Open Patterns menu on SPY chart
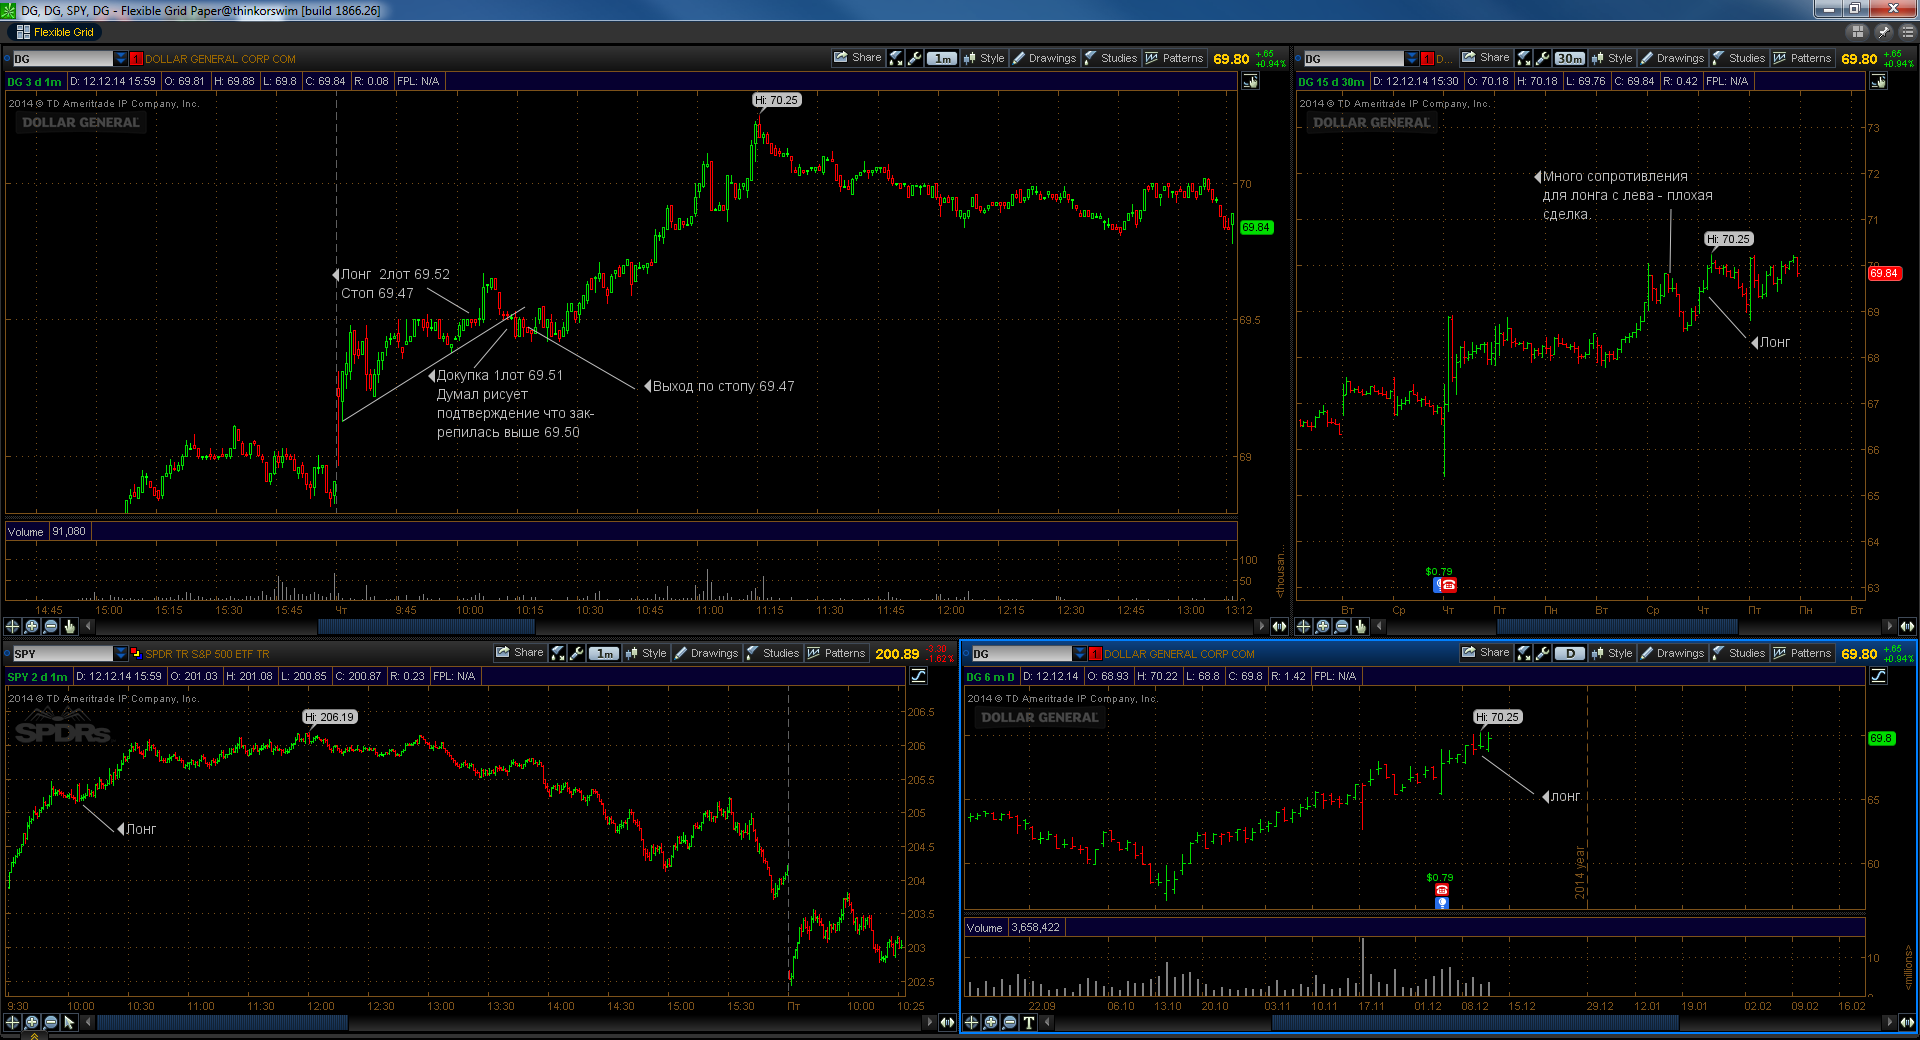 point(836,653)
